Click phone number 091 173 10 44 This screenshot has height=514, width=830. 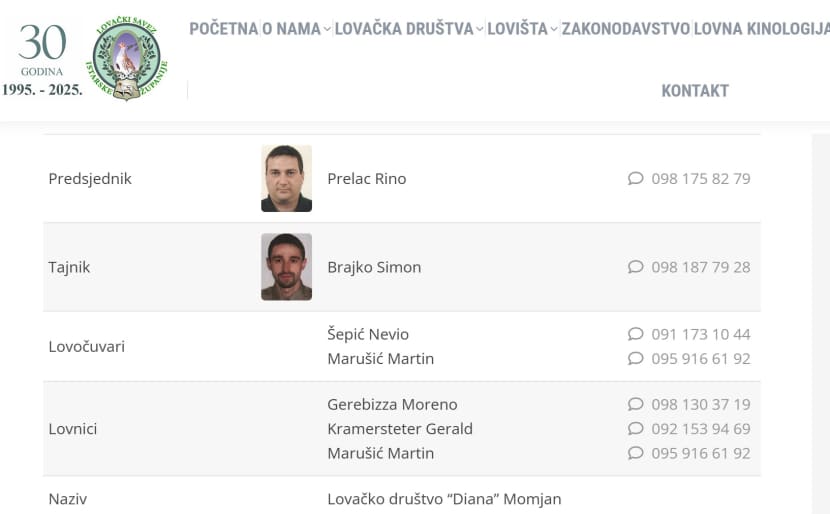(x=700, y=334)
